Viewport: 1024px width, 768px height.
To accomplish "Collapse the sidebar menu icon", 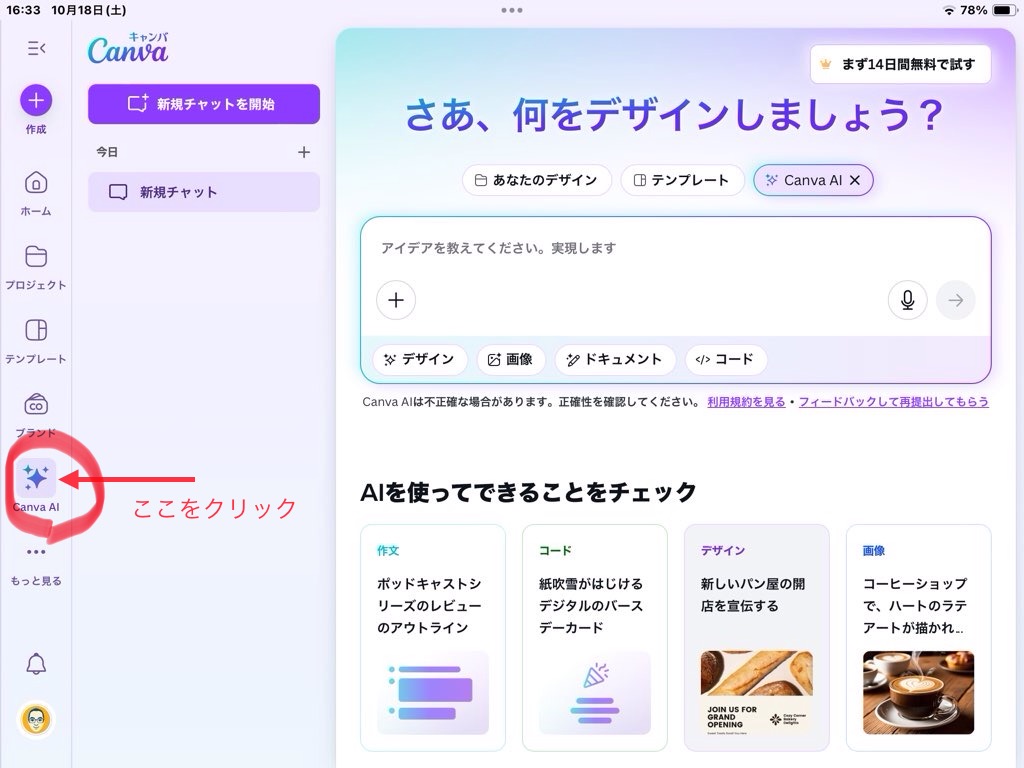I will (x=36, y=48).
